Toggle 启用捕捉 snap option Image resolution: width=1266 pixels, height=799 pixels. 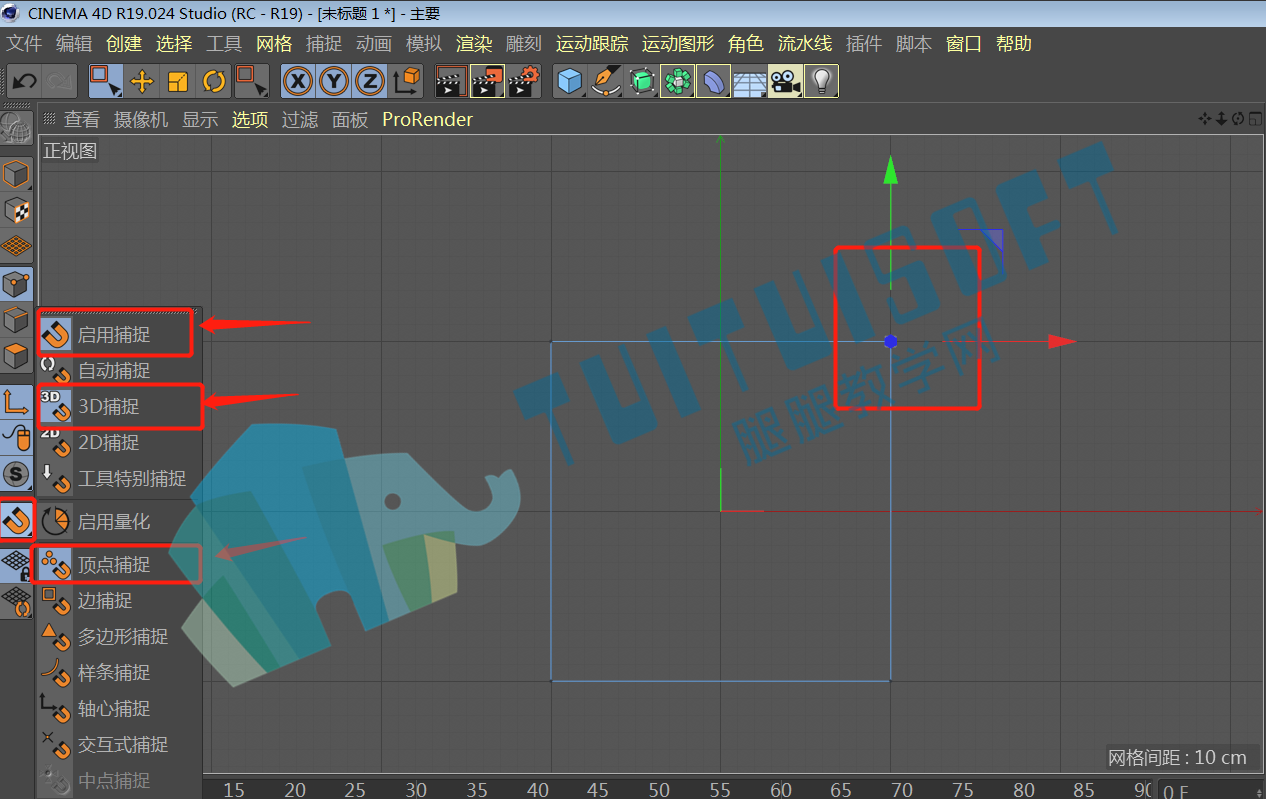click(114, 334)
